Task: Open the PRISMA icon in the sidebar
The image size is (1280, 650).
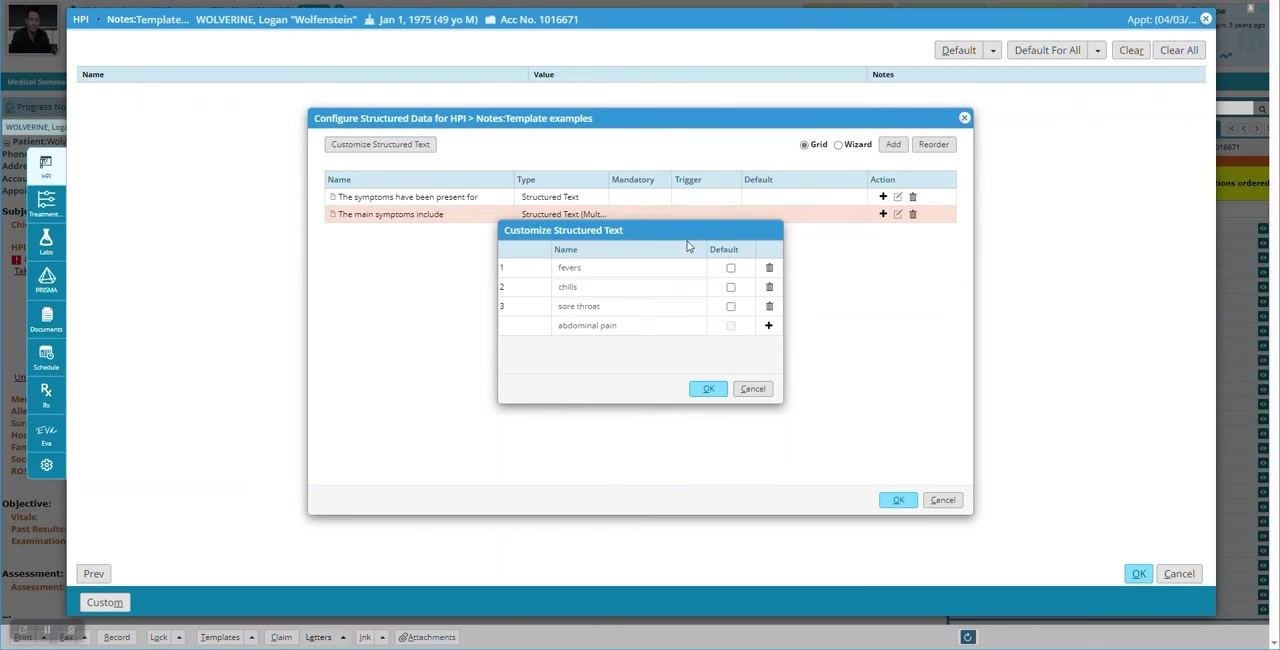Action: [x=46, y=280]
